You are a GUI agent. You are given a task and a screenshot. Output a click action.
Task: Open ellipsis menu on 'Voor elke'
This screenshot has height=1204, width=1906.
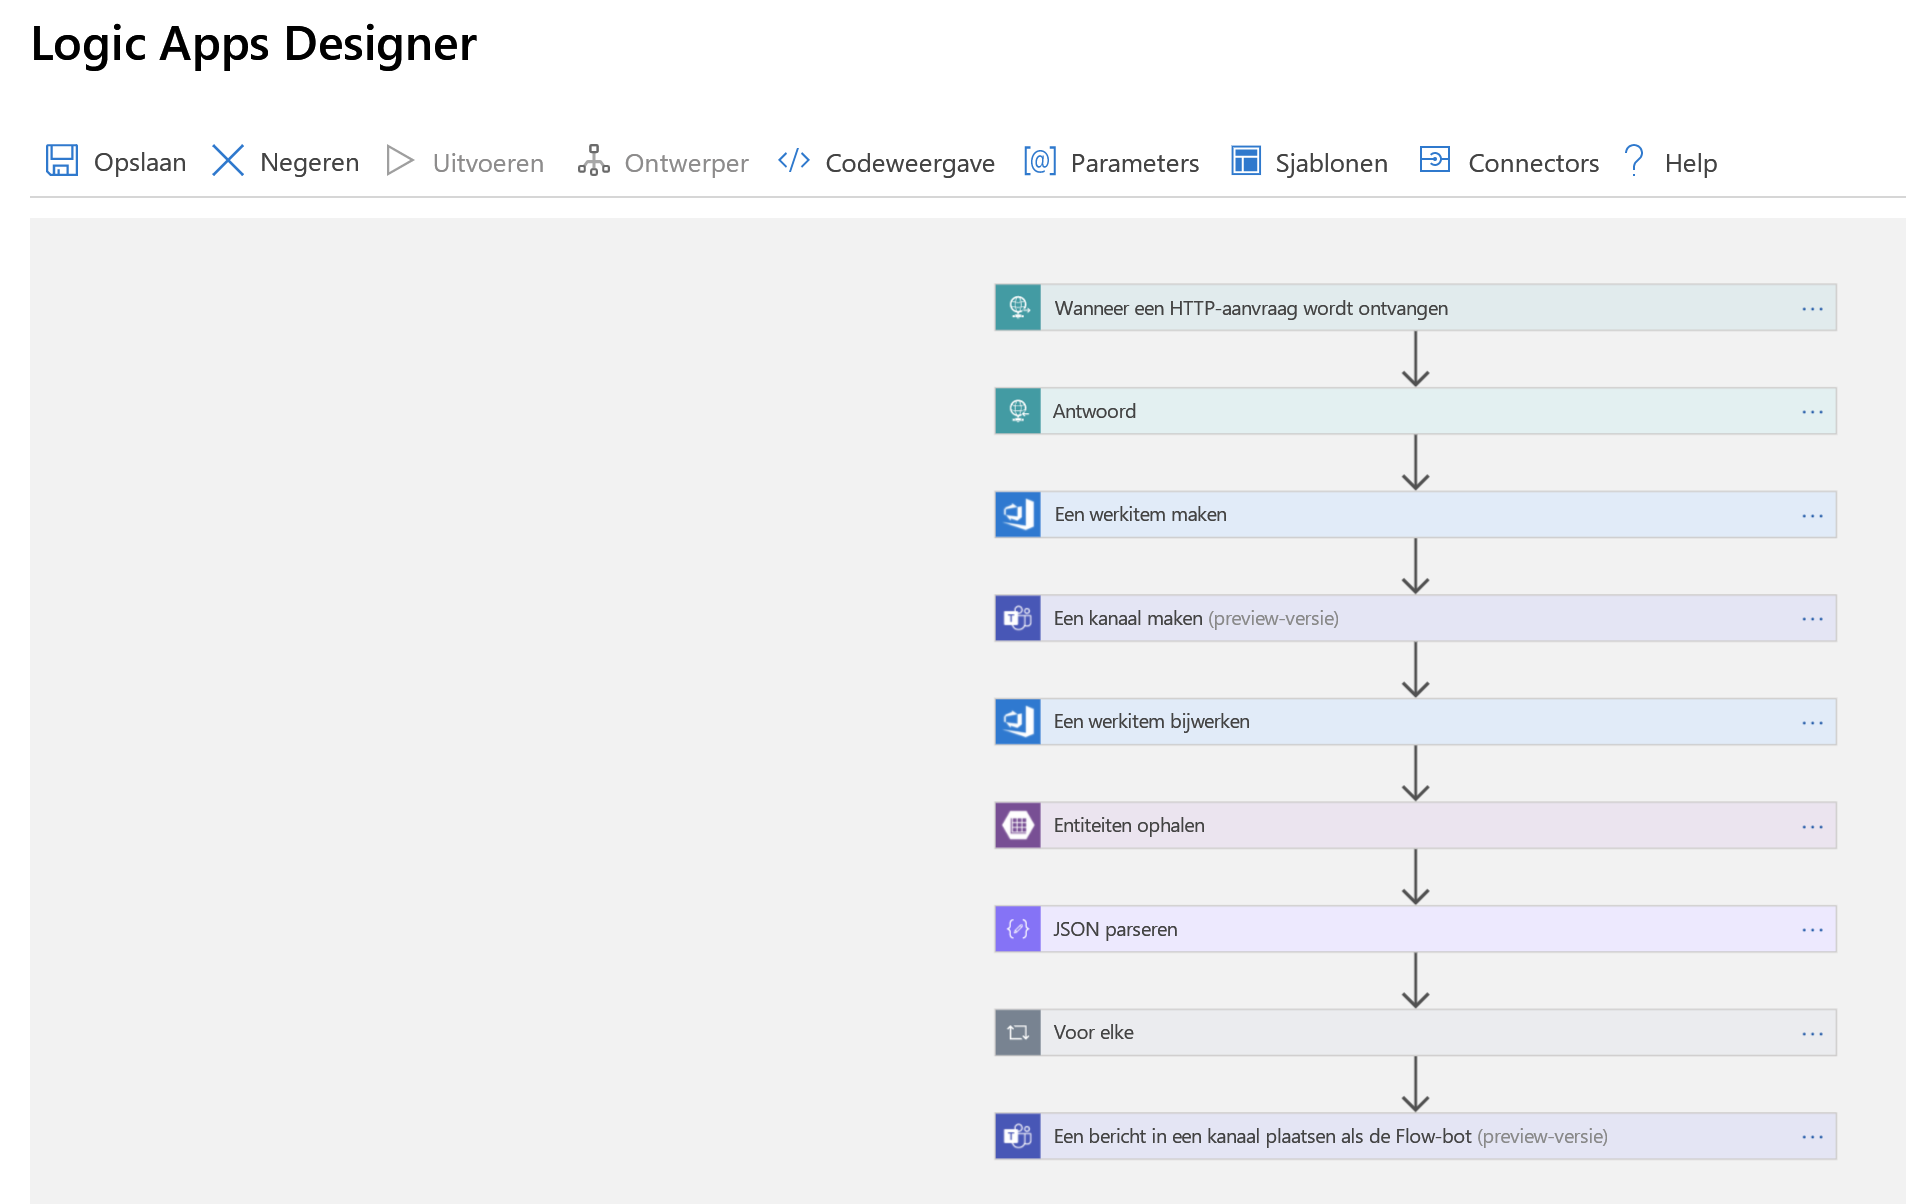[x=1812, y=1034]
